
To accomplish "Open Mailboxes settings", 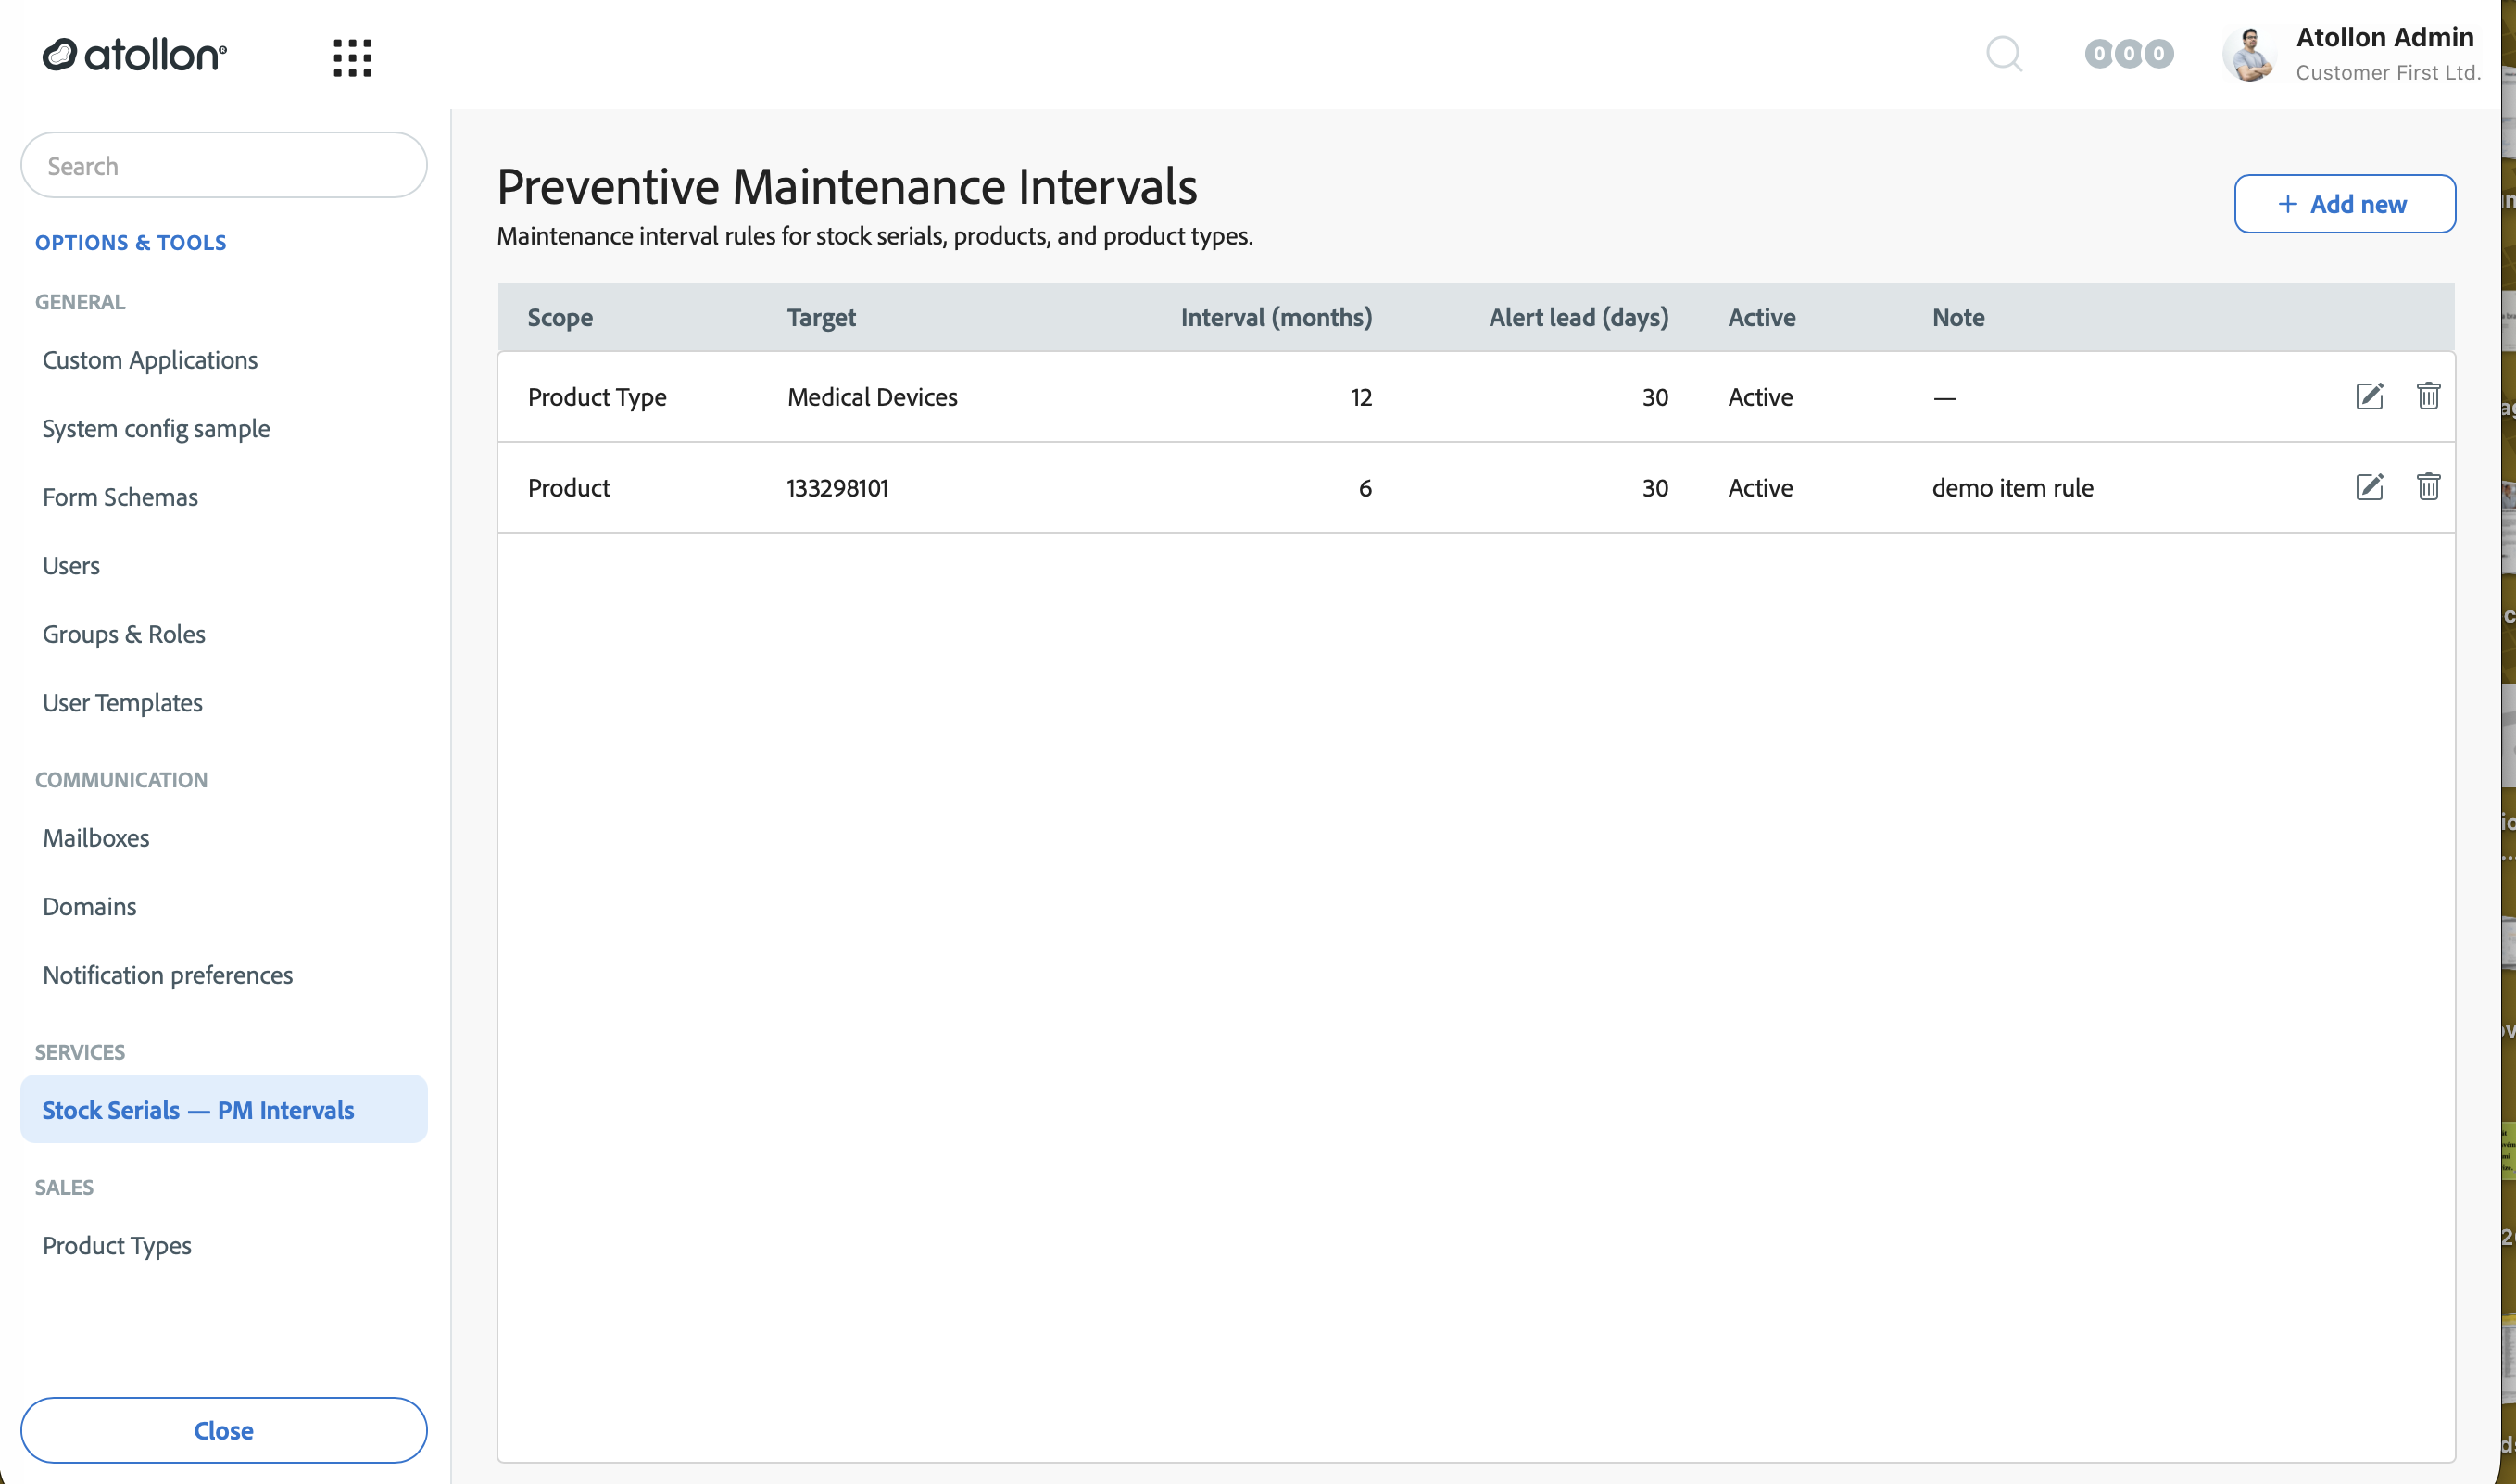I will coord(96,838).
